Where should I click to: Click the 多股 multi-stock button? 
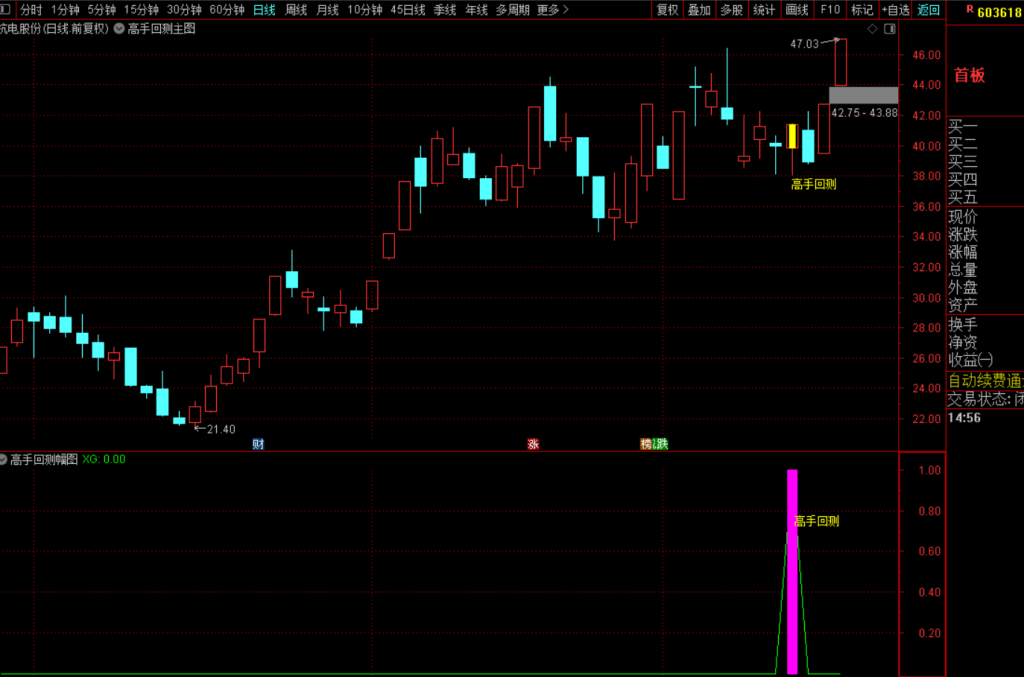pos(731,10)
